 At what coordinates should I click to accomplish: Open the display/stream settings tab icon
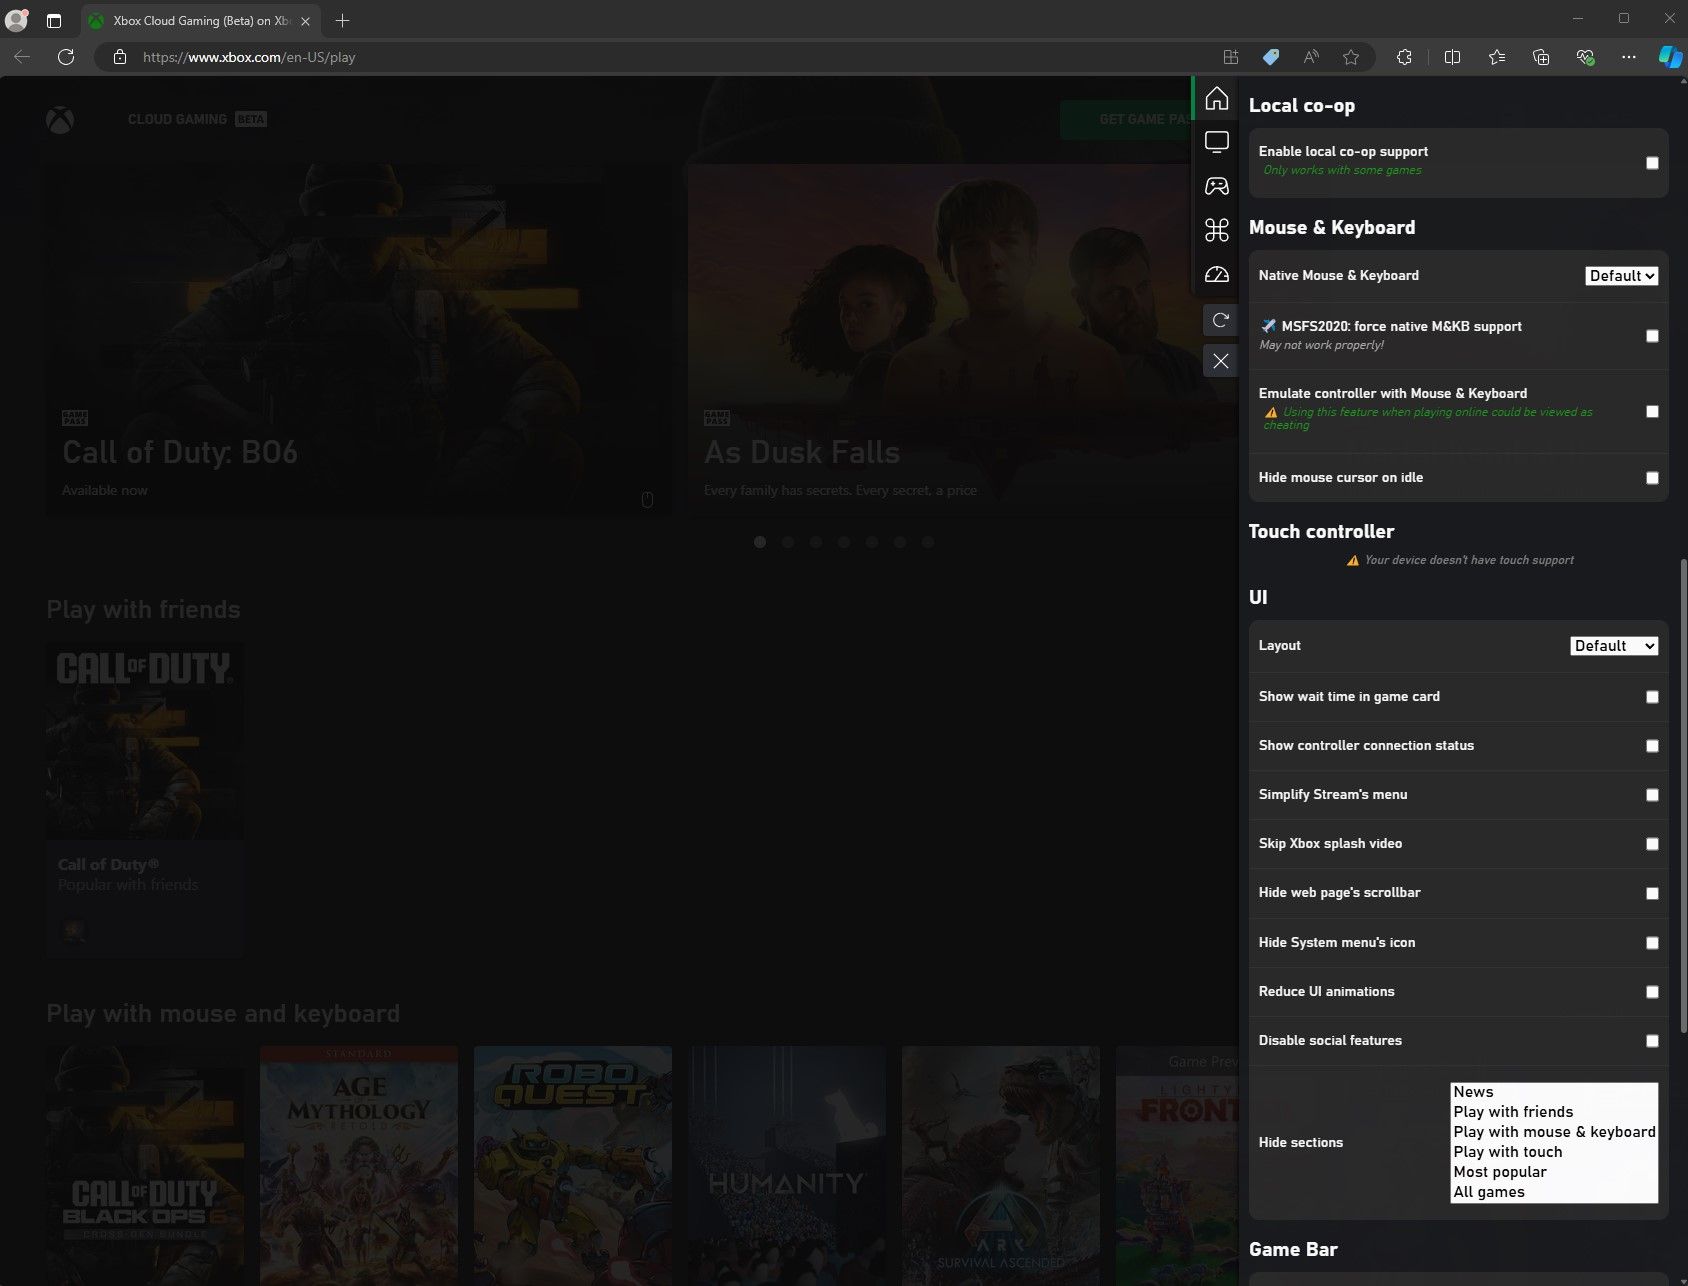(1216, 142)
